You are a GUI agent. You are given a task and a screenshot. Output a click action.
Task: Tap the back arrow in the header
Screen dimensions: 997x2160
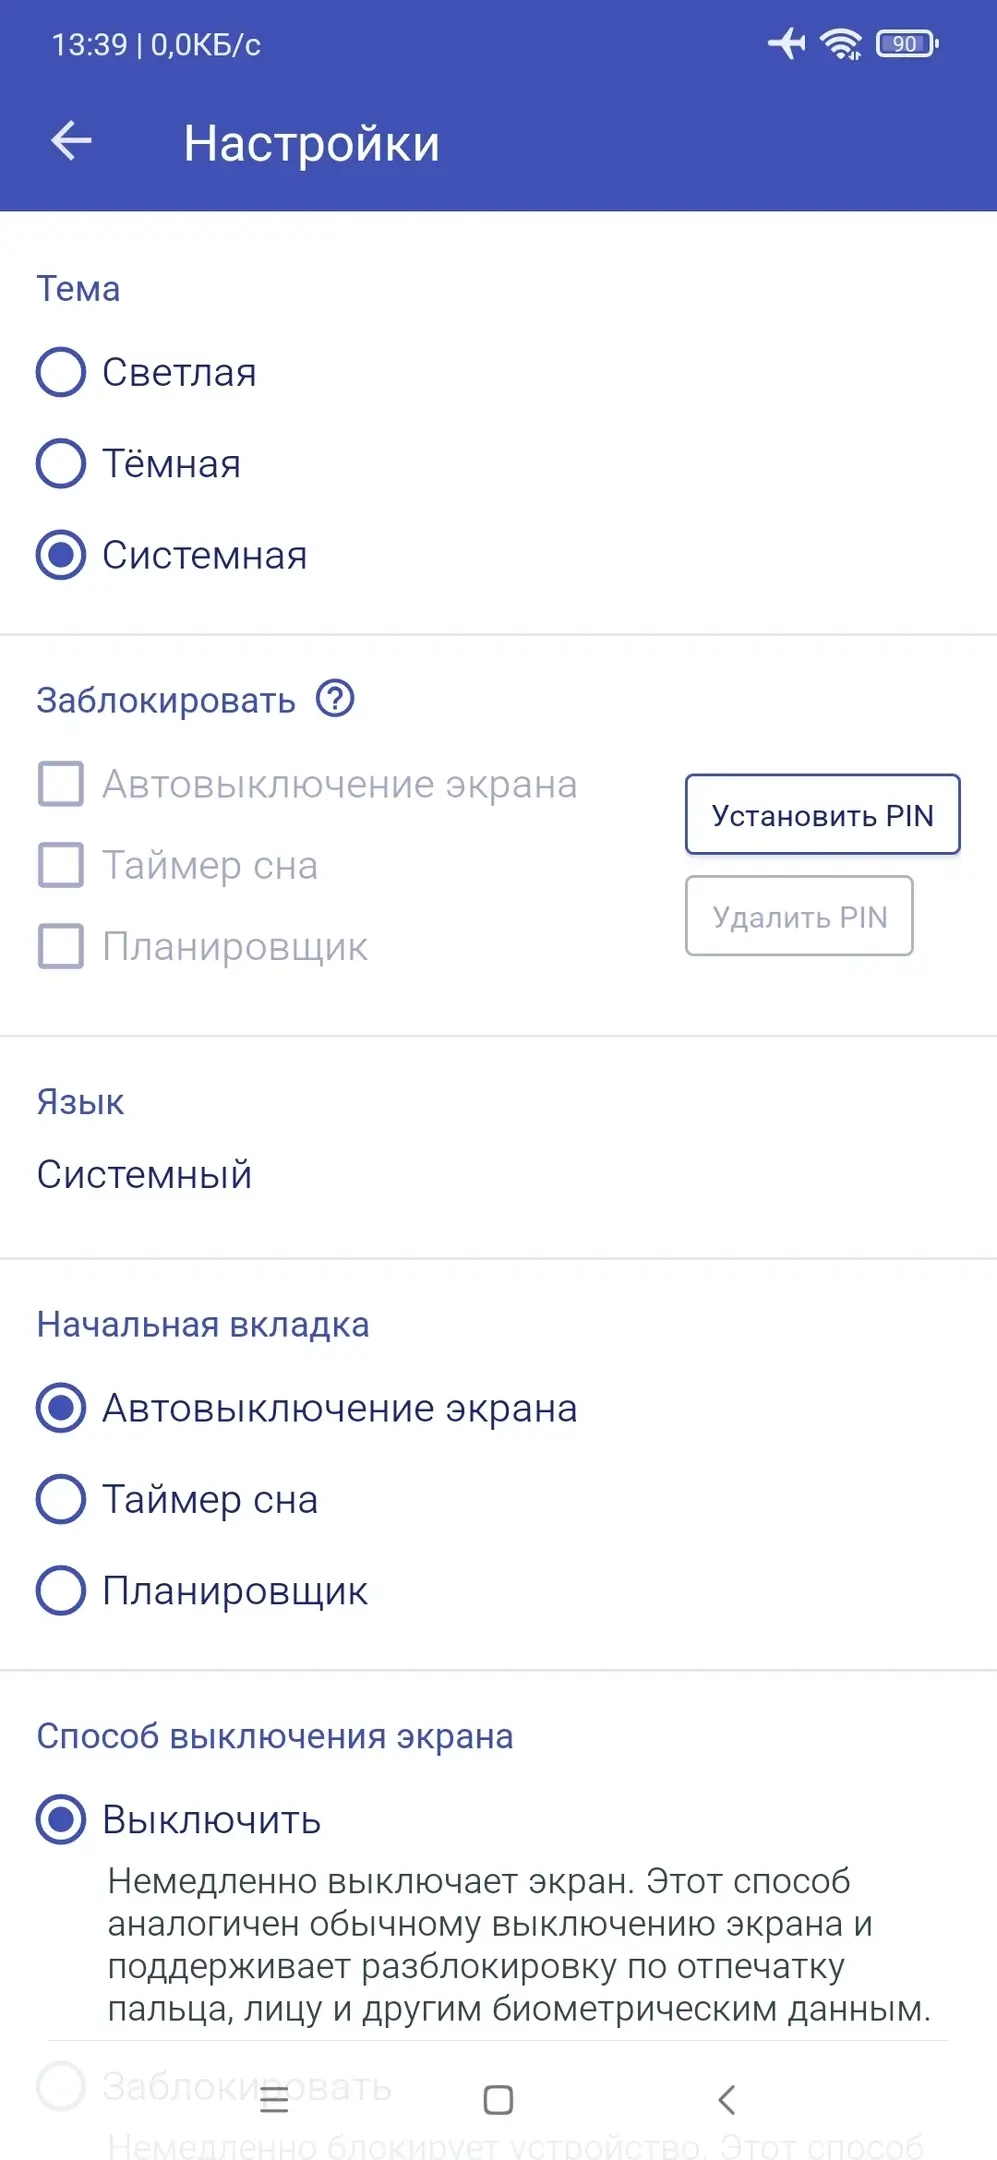point(71,141)
